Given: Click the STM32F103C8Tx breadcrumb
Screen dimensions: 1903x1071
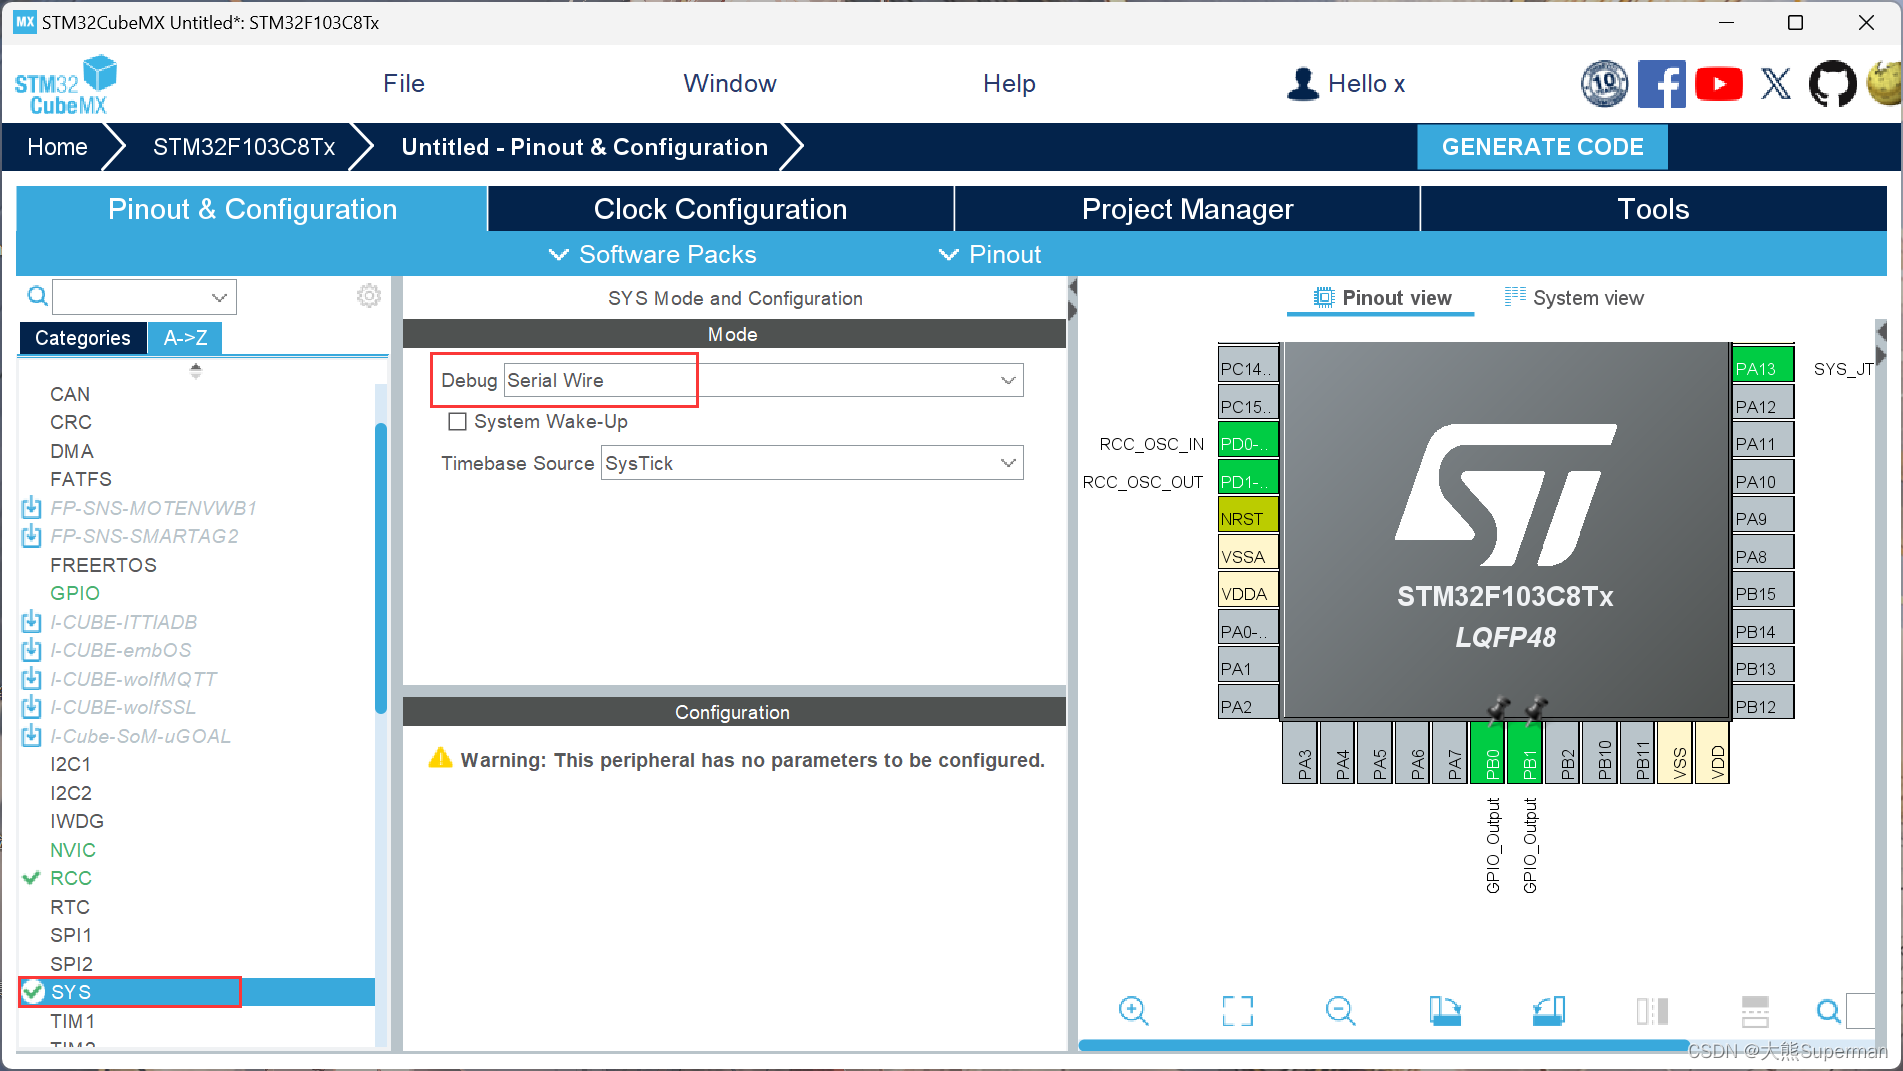Looking at the screenshot, I should 244,147.
